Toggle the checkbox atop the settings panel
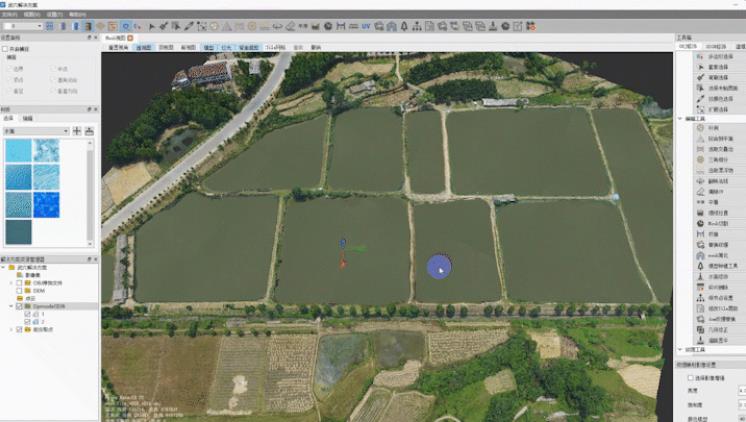The image size is (746, 422). pos(5,49)
